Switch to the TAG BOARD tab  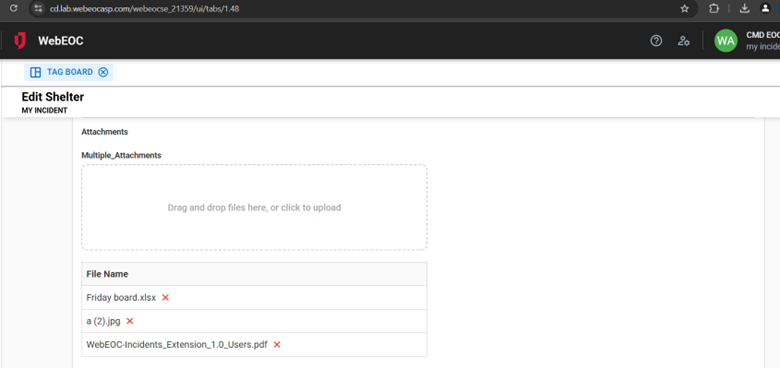coord(70,72)
